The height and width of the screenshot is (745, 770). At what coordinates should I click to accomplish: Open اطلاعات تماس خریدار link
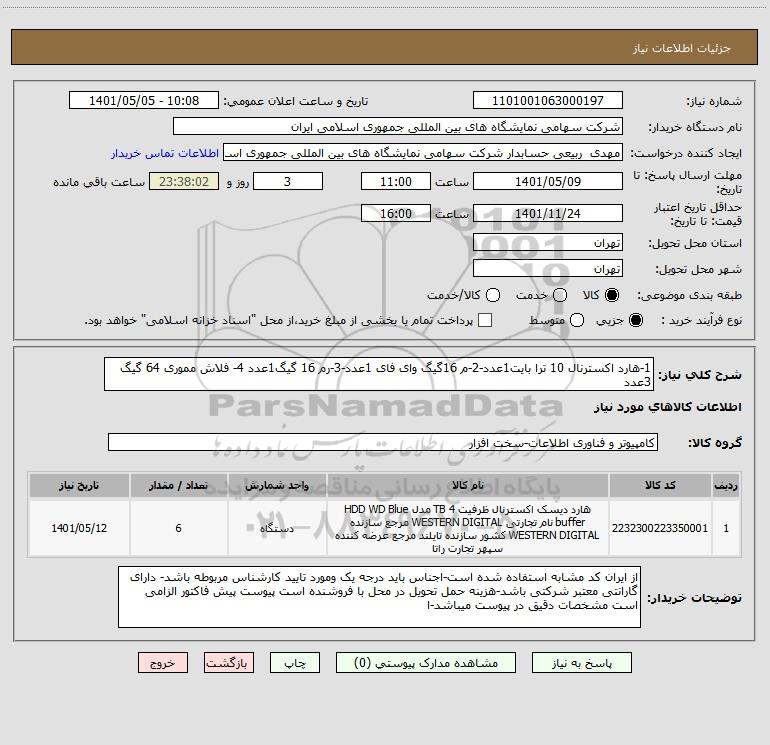coord(165,153)
